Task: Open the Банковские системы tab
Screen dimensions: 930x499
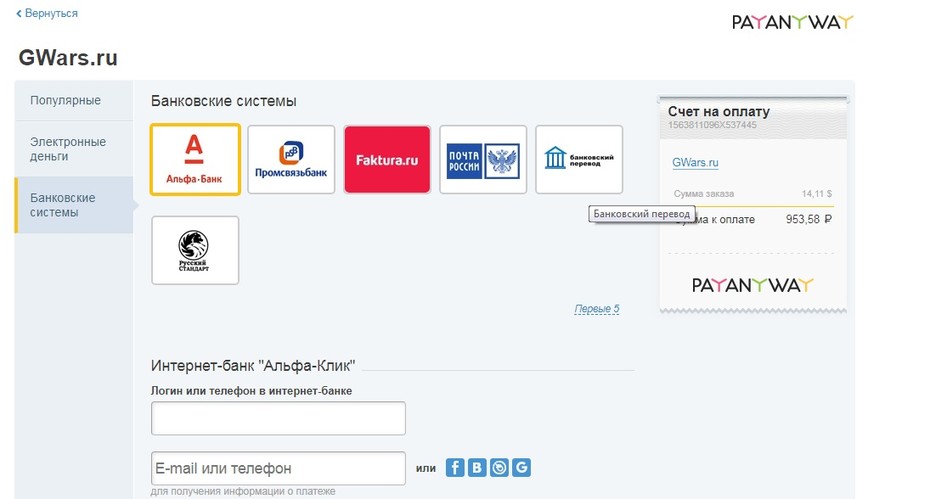Action: [x=74, y=205]
